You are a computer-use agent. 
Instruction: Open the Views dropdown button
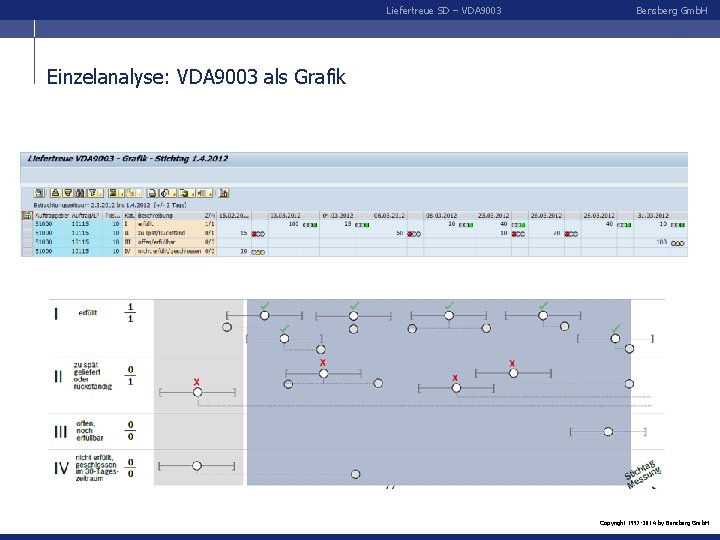168,193
